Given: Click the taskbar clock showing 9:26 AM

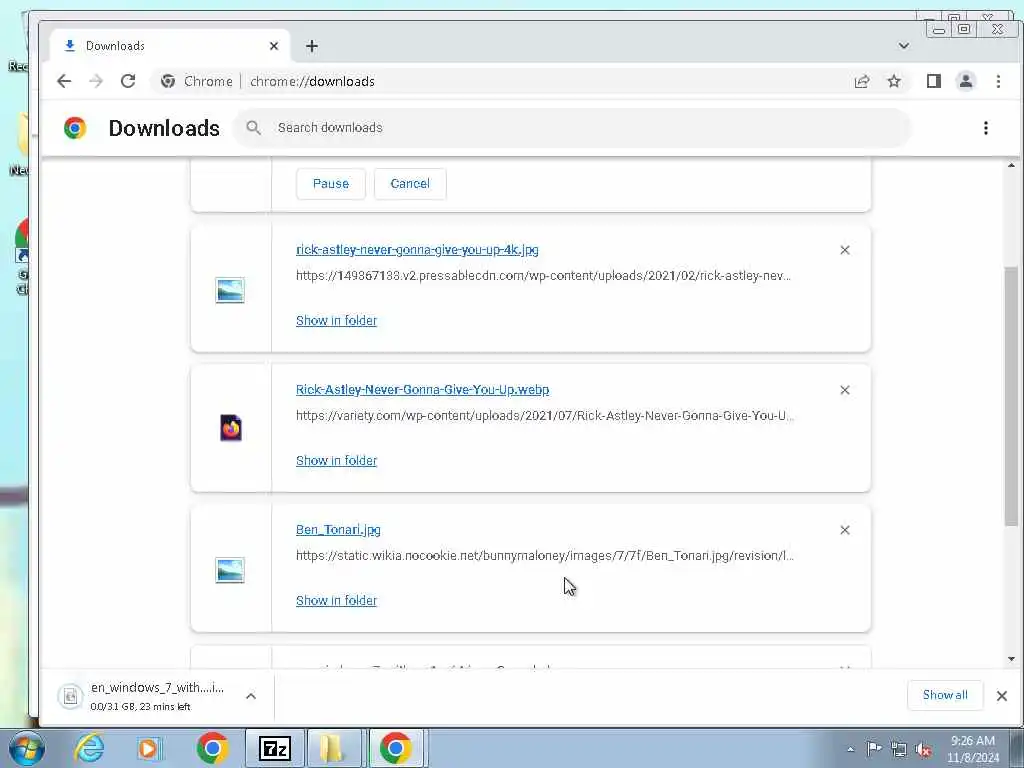Looking at the screenshot, I should [973, 749].
